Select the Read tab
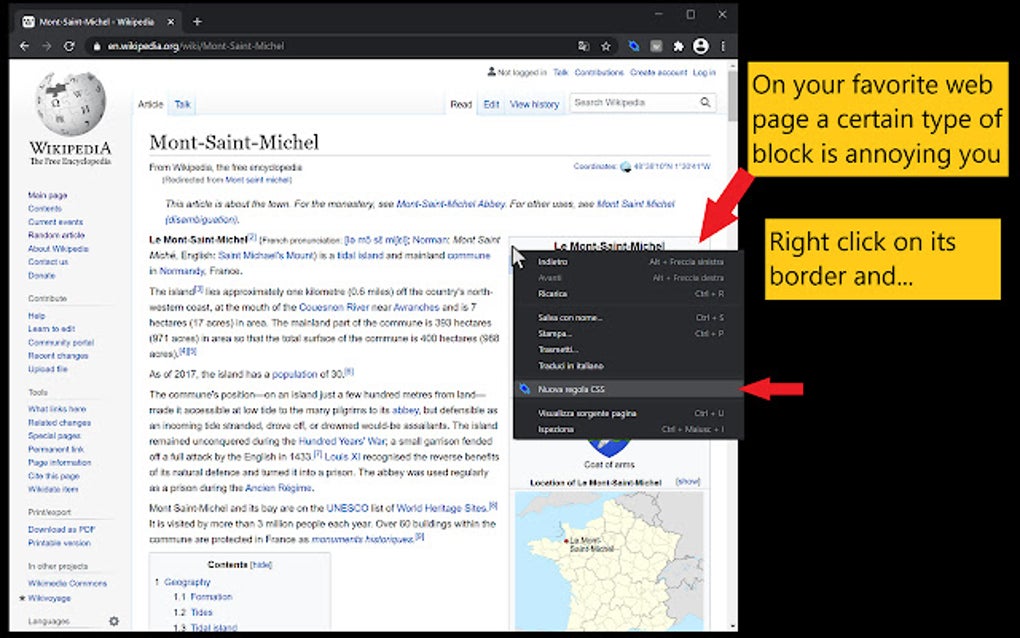The width and height of the screenshot is (1020, 638). 461,104
